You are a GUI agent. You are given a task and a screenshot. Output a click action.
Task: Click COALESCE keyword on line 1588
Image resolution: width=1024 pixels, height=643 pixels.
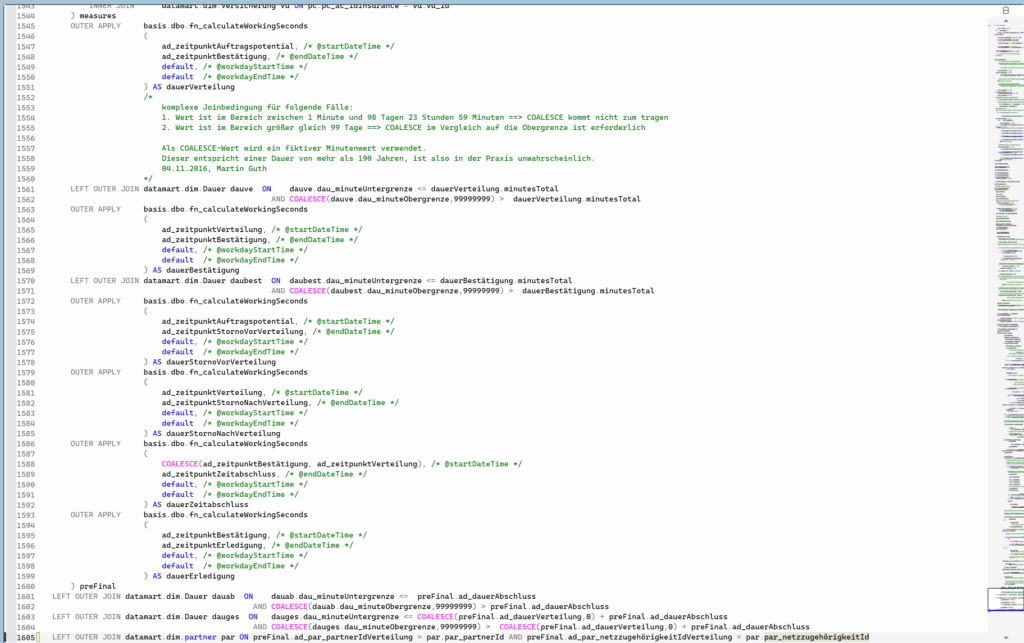[180, 464]
